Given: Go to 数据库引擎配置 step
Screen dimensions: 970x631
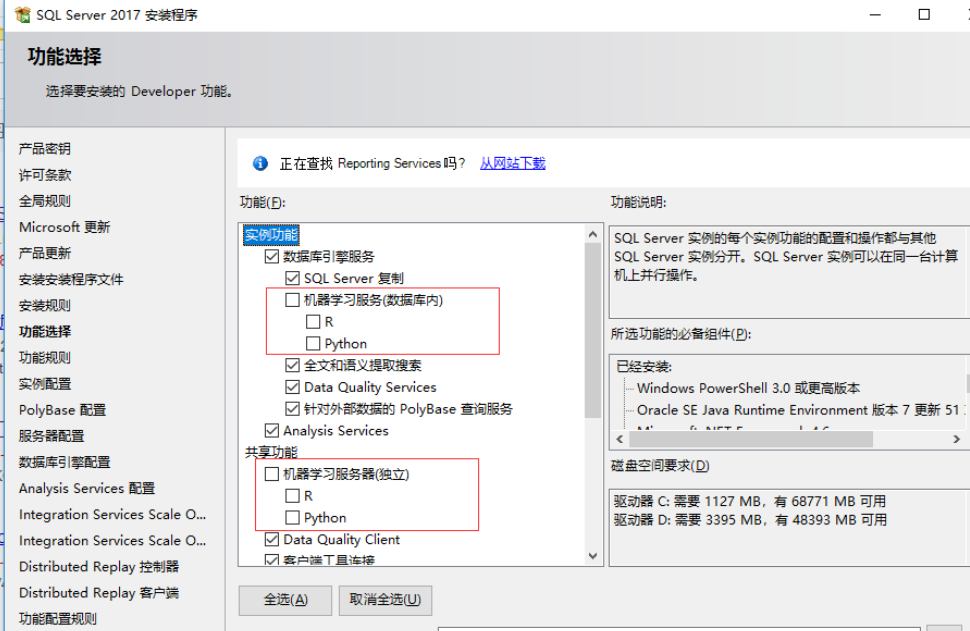Looking at the screenshot, I should click(64, 462).
